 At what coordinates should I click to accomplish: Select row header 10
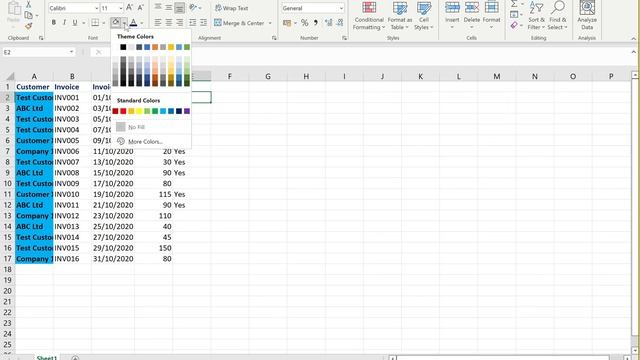point(7,184)
